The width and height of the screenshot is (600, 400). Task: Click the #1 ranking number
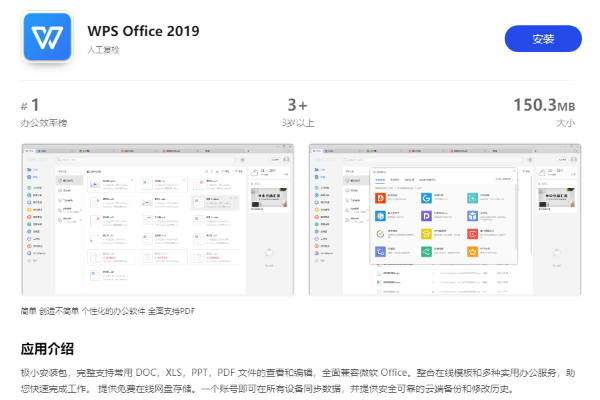point(30,105)
